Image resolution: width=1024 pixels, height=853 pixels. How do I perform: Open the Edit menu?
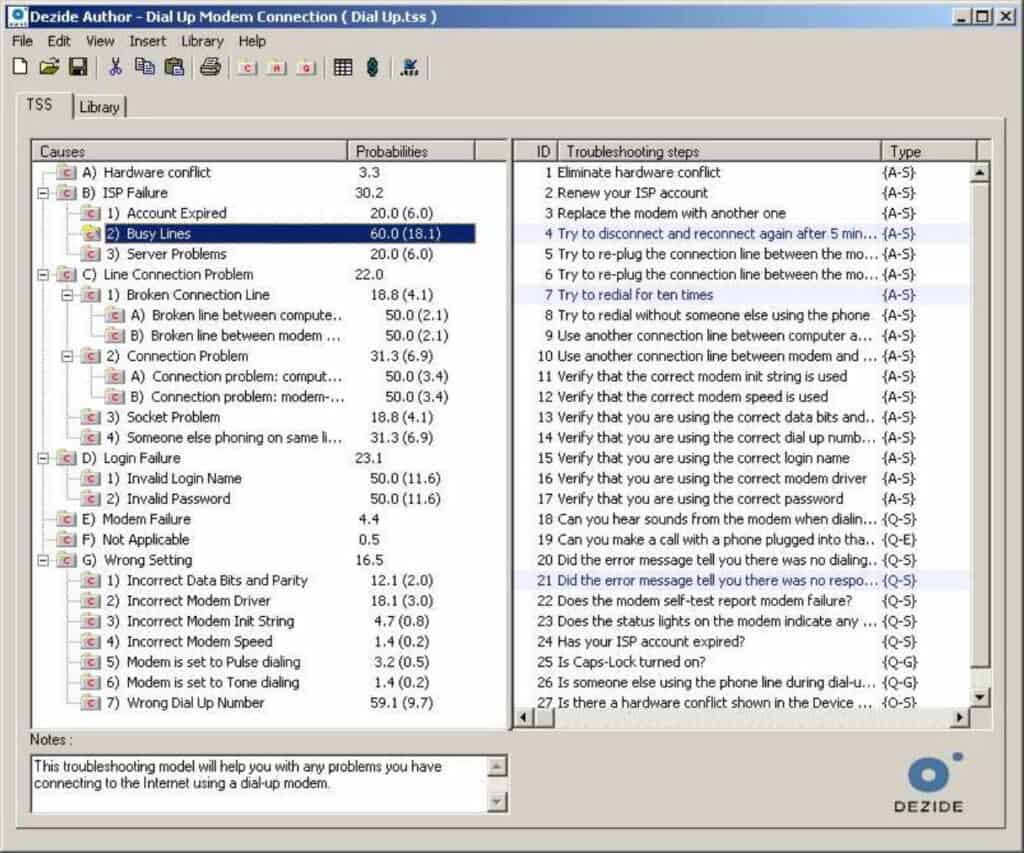point(59,41)
